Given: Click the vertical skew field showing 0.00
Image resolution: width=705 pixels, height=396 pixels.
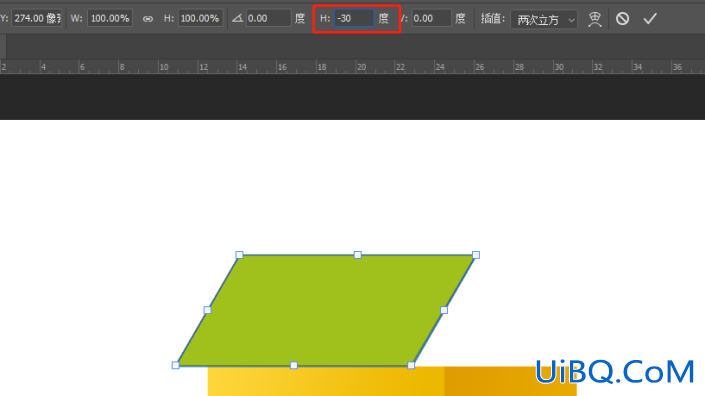Looking at the screenshot, I should tap(431, 18).
